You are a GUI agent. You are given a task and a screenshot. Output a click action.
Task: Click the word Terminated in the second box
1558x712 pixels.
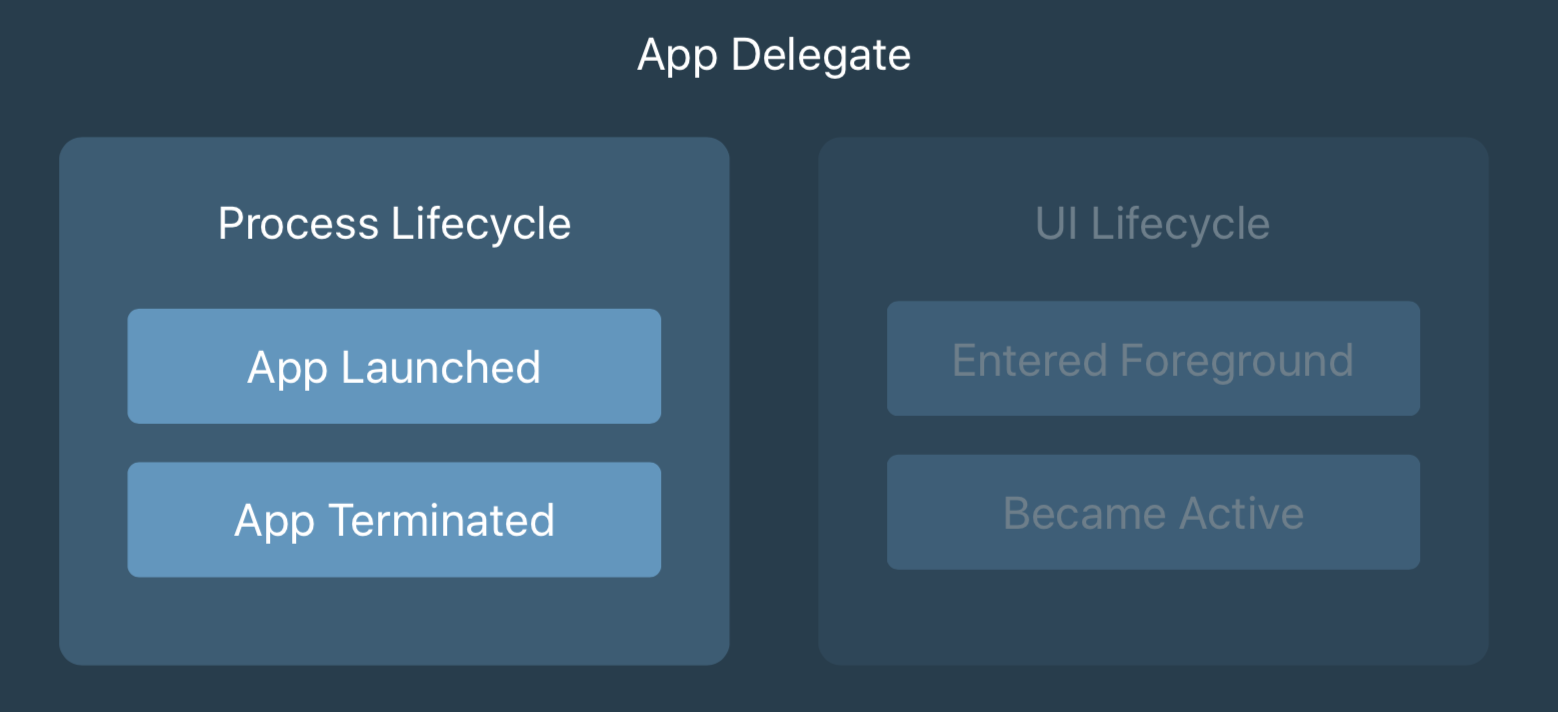[x=441, y=520]
